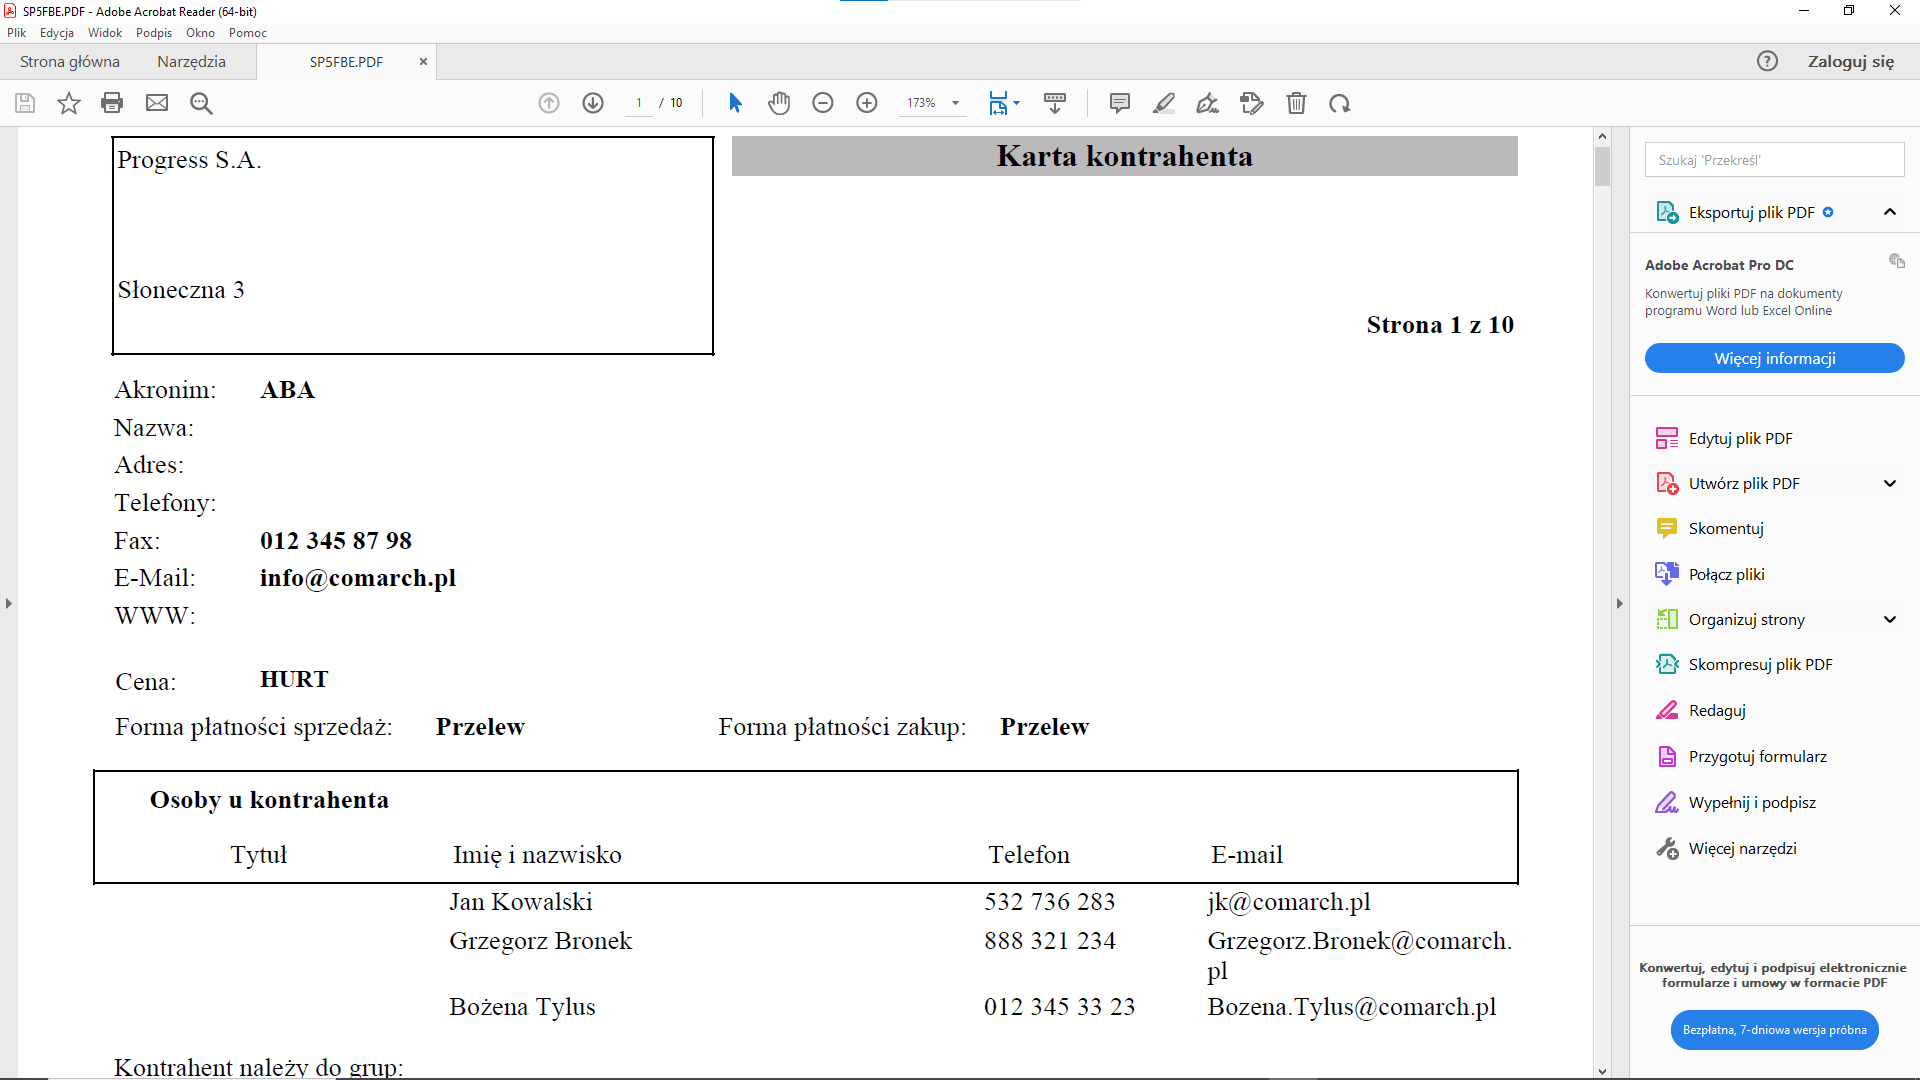1920x1080 pixels.
Task: Click the phone number 012 345 33 23
Action: 1060,1007
